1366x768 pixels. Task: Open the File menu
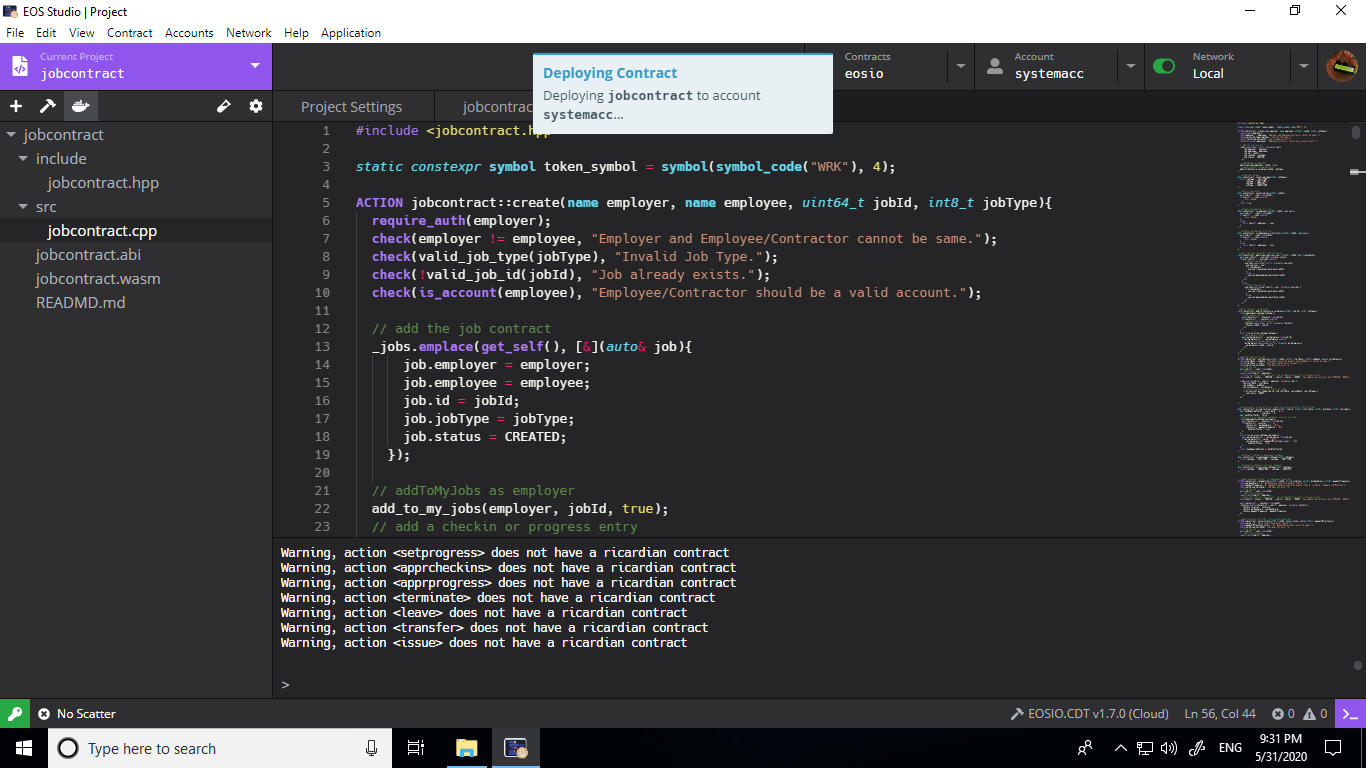tap(15, 33)
